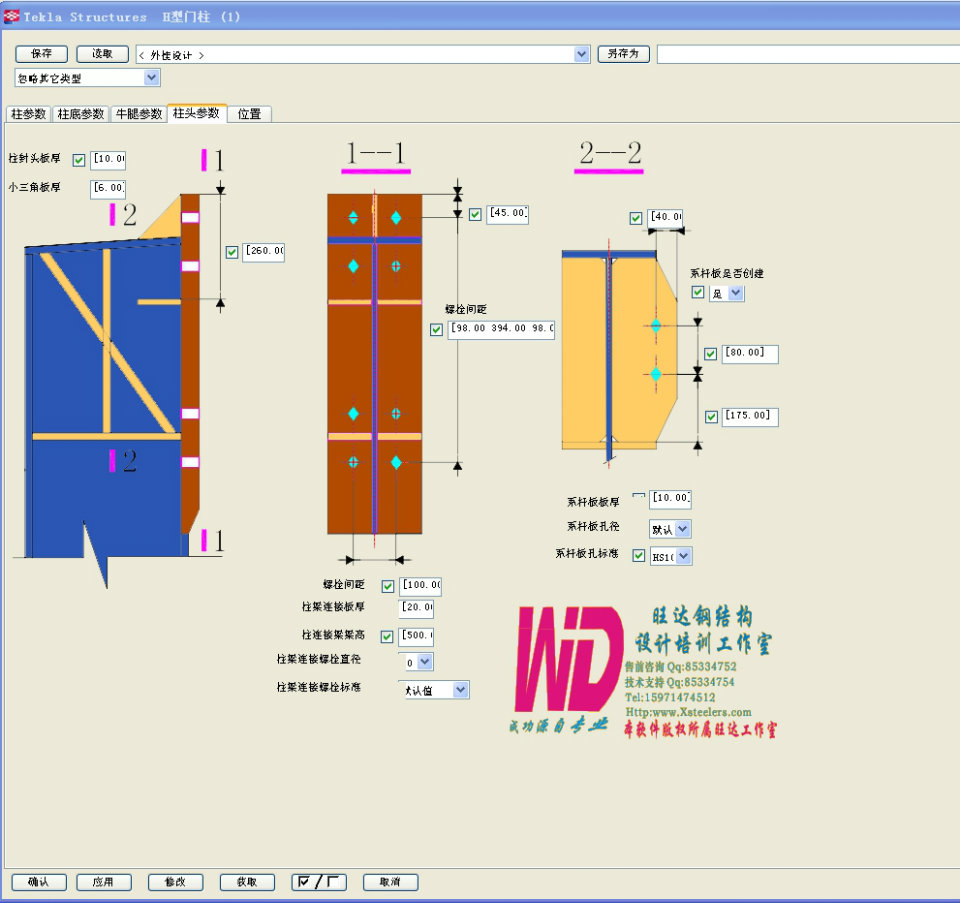Open the saved settings dropdown showing 外柱设计

coord(363,54)
